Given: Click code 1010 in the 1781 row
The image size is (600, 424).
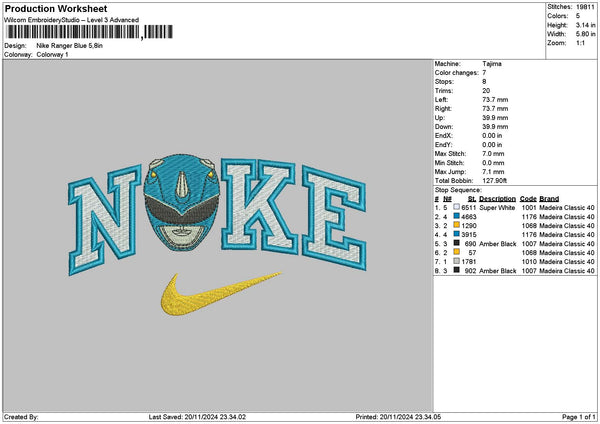Looking at the screenshot, I should coord(529,262).
